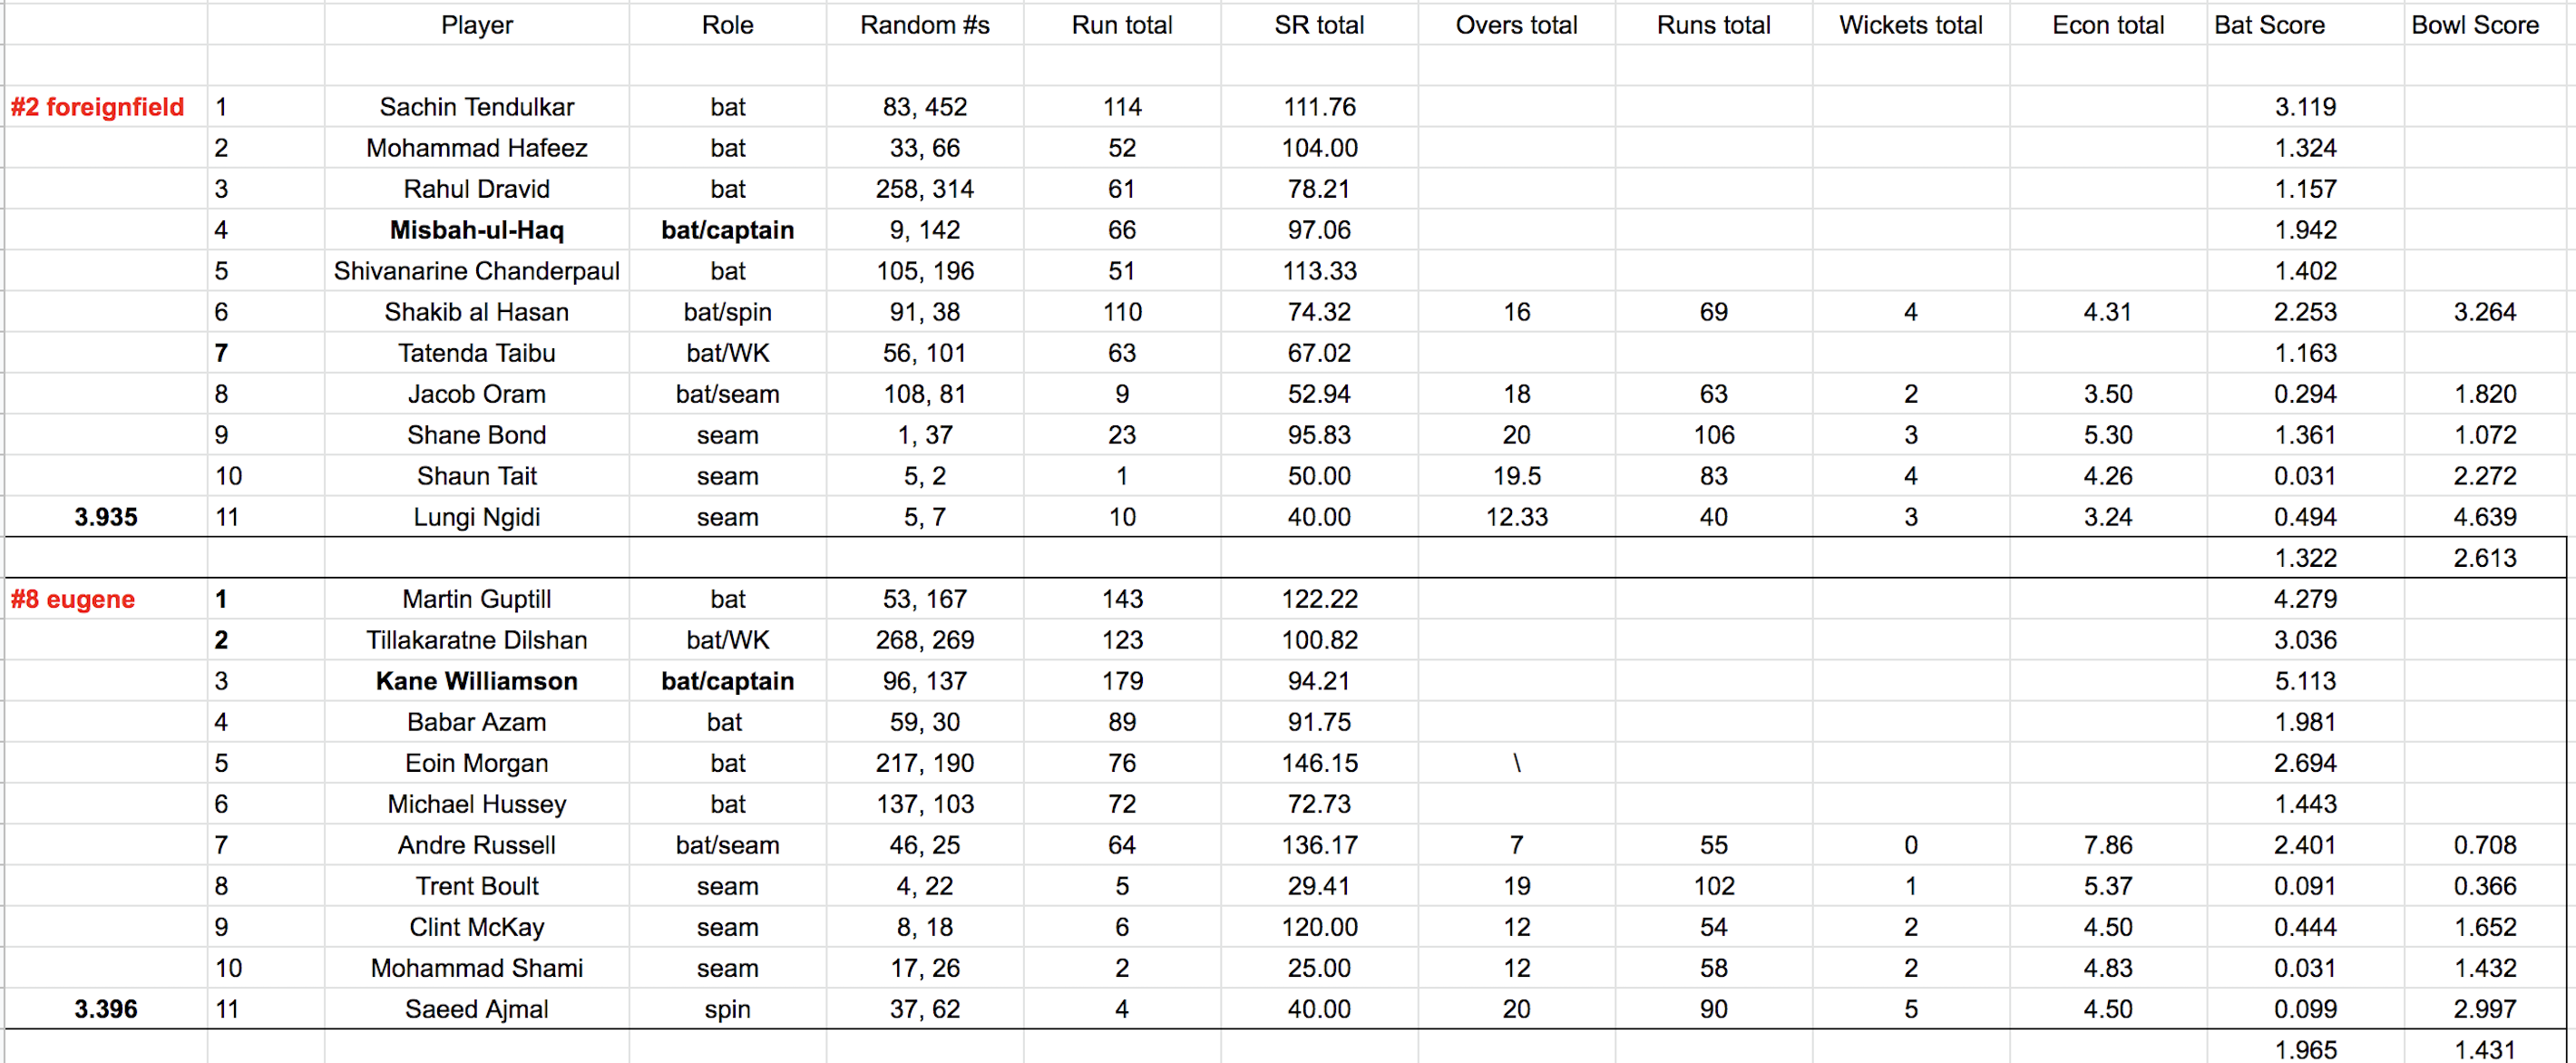Click the Player column header cell
The height and width of the screenshot is (1063, 2576).
[476, 25]
